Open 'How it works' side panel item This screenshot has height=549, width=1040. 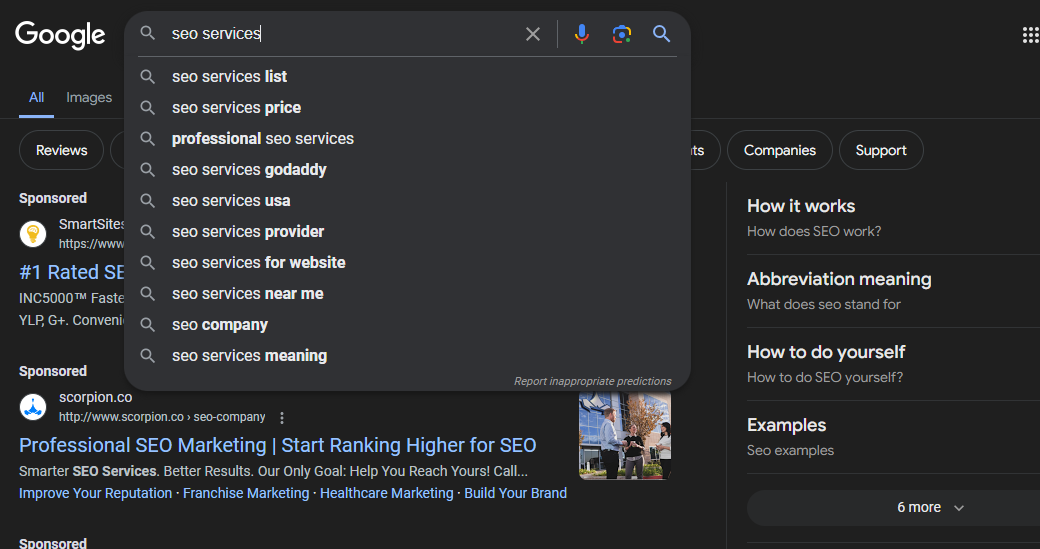(x=893, y=218)
